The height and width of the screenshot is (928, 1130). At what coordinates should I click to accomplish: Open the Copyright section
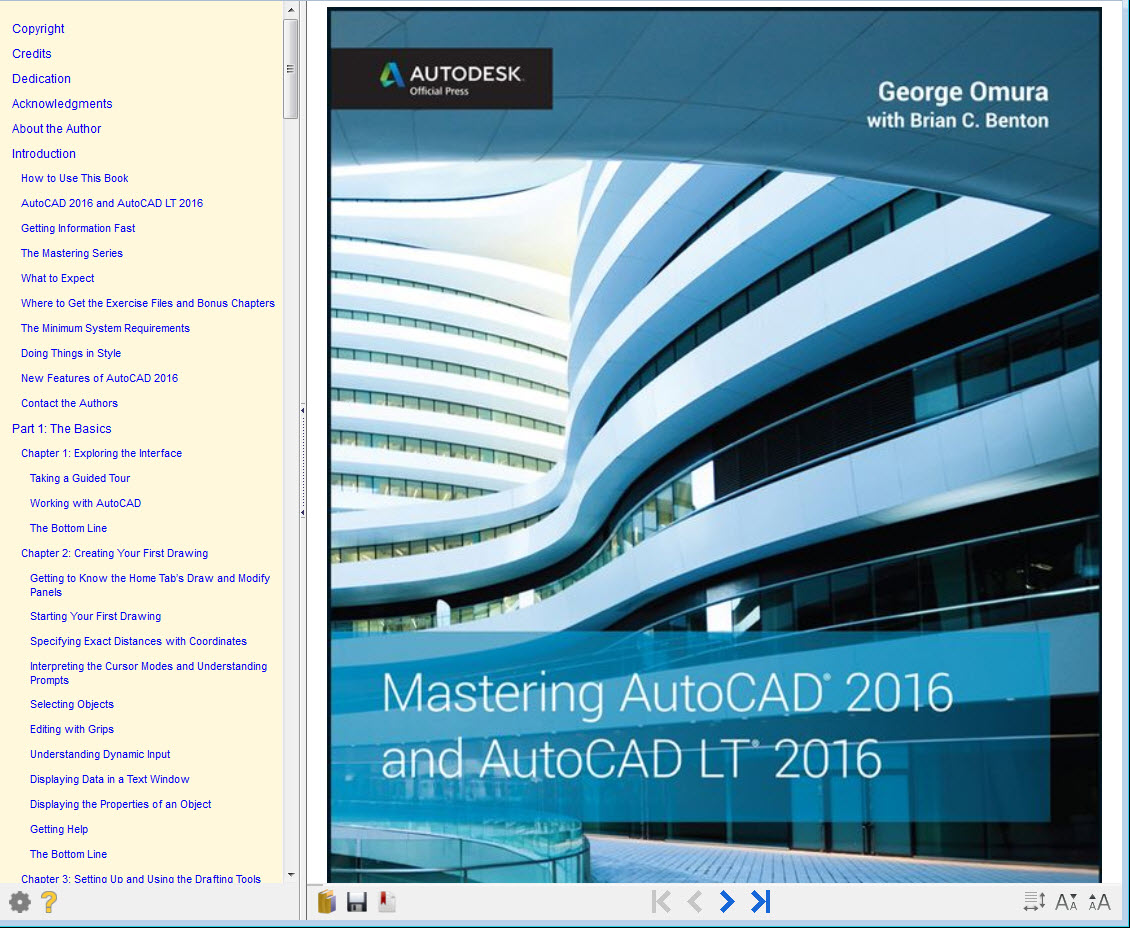[38, 29]
